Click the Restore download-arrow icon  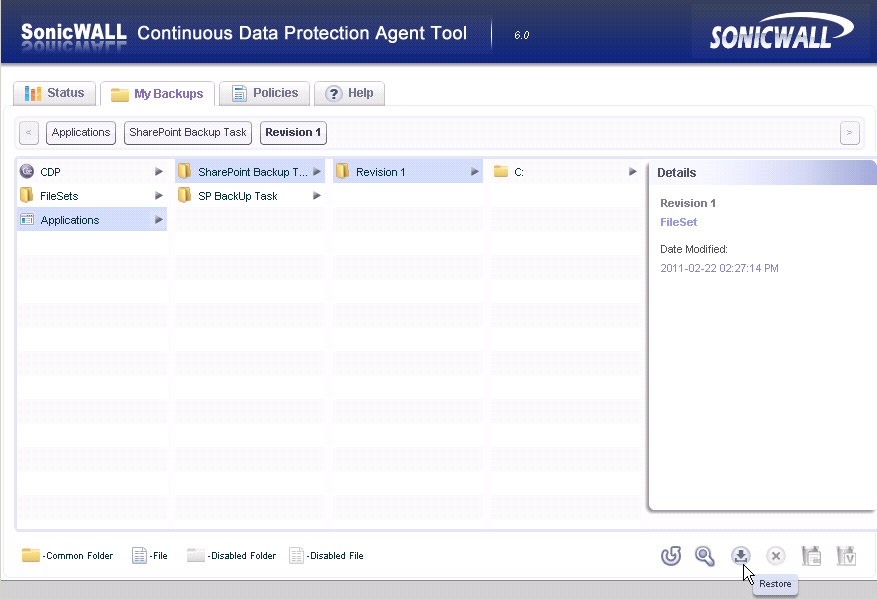pyautogui.click(x=741, y=555)
